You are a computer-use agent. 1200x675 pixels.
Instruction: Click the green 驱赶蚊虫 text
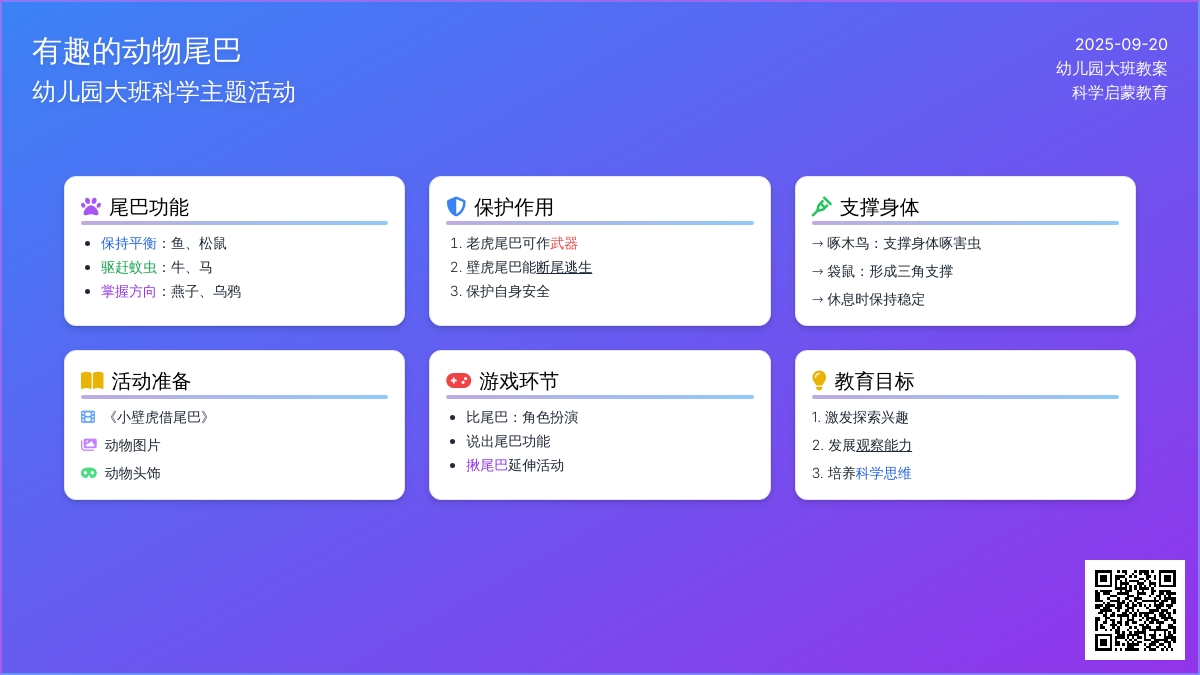click(129, 267)
